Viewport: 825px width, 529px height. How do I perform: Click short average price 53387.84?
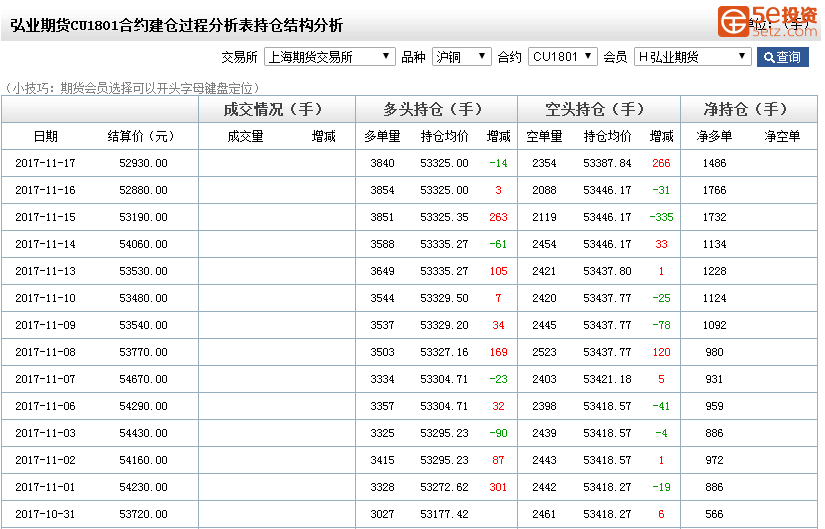point(607,163)
